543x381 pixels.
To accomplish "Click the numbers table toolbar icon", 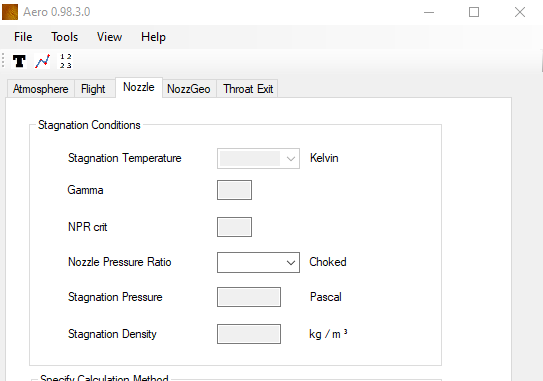I will [65, 61].
